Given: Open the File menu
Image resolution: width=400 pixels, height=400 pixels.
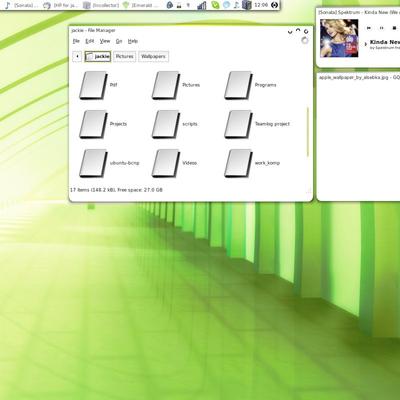Looking at the screenshot, I should pos(76,41).
